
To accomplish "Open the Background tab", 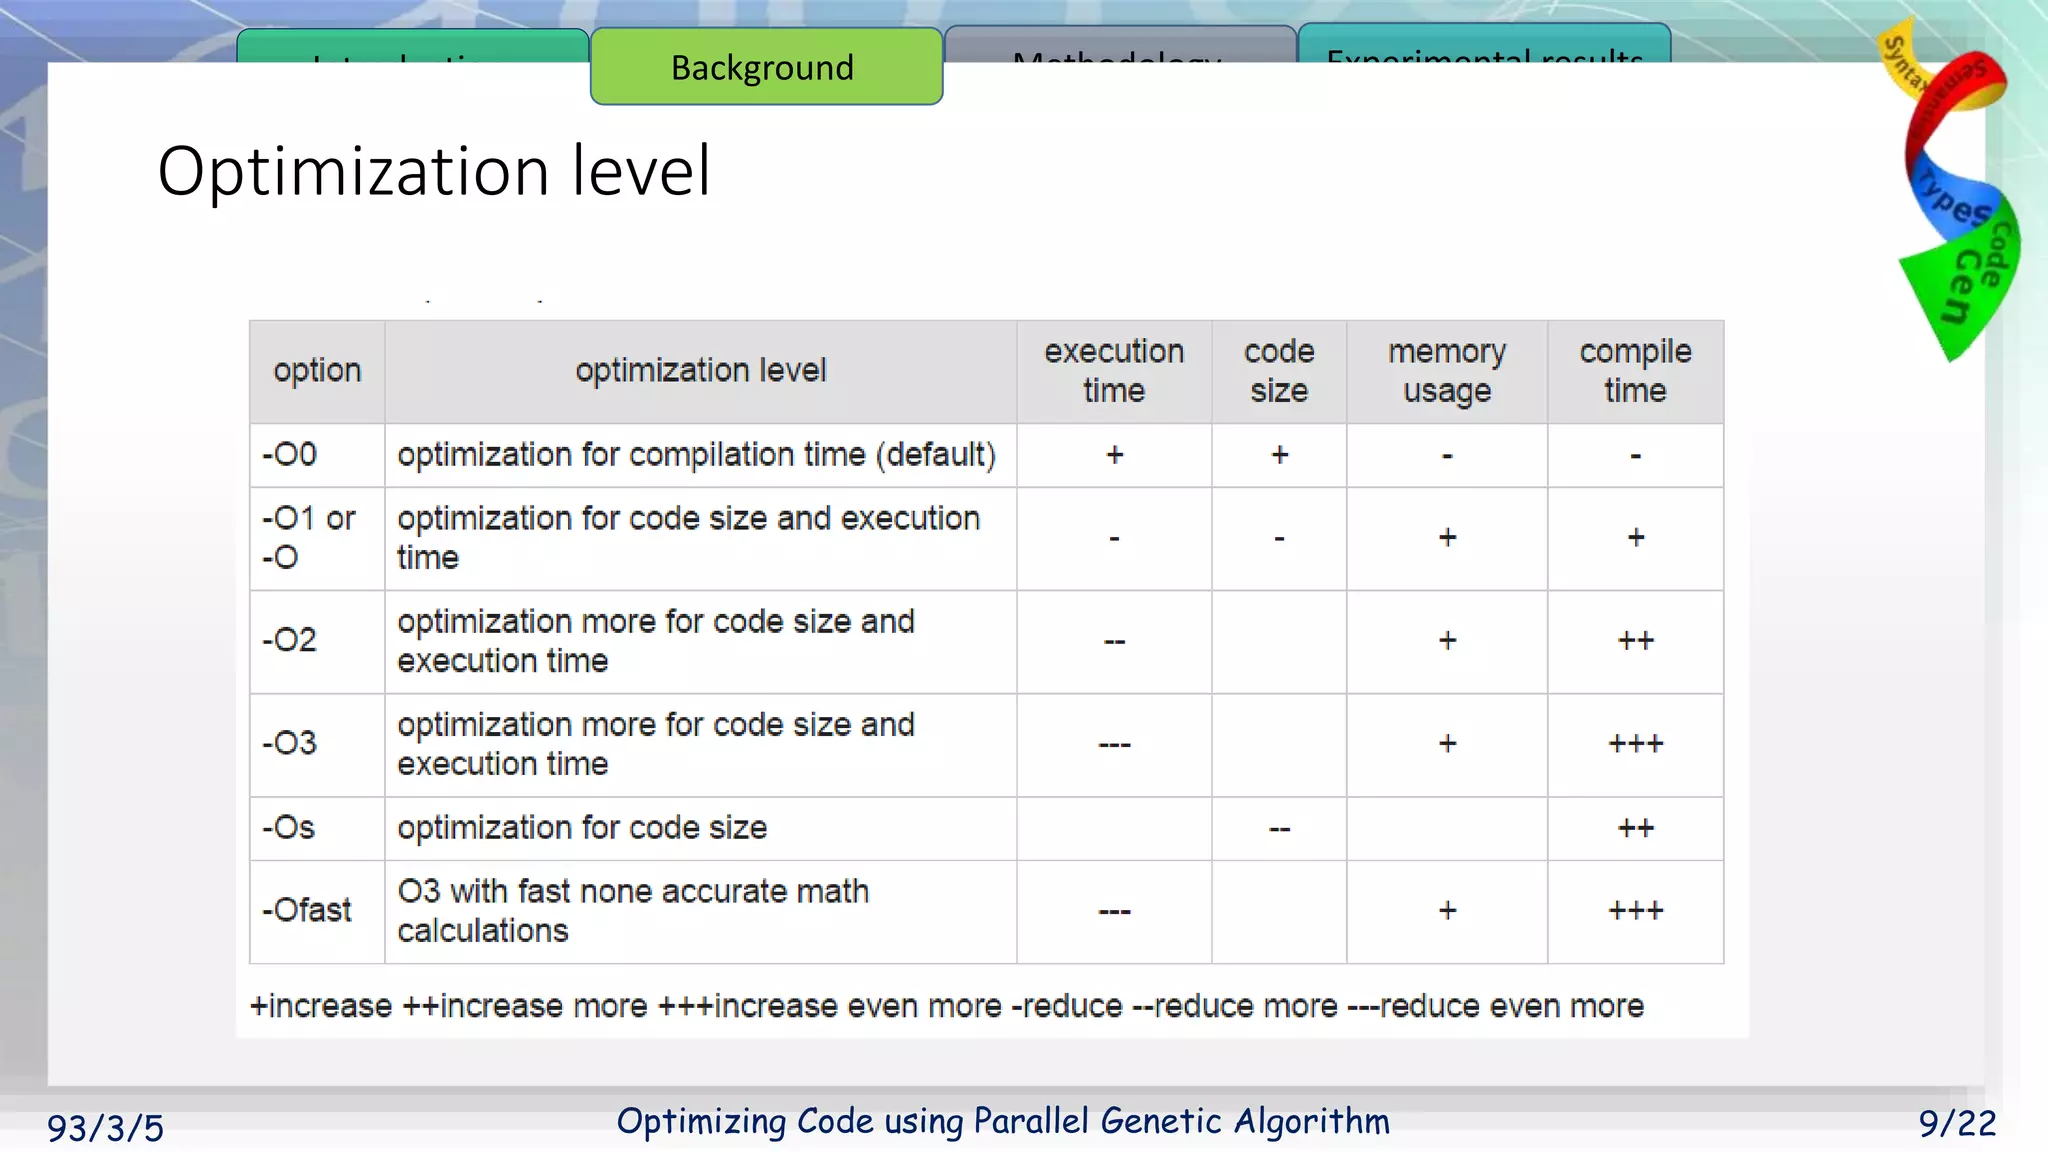I will (x=766, y=66).
